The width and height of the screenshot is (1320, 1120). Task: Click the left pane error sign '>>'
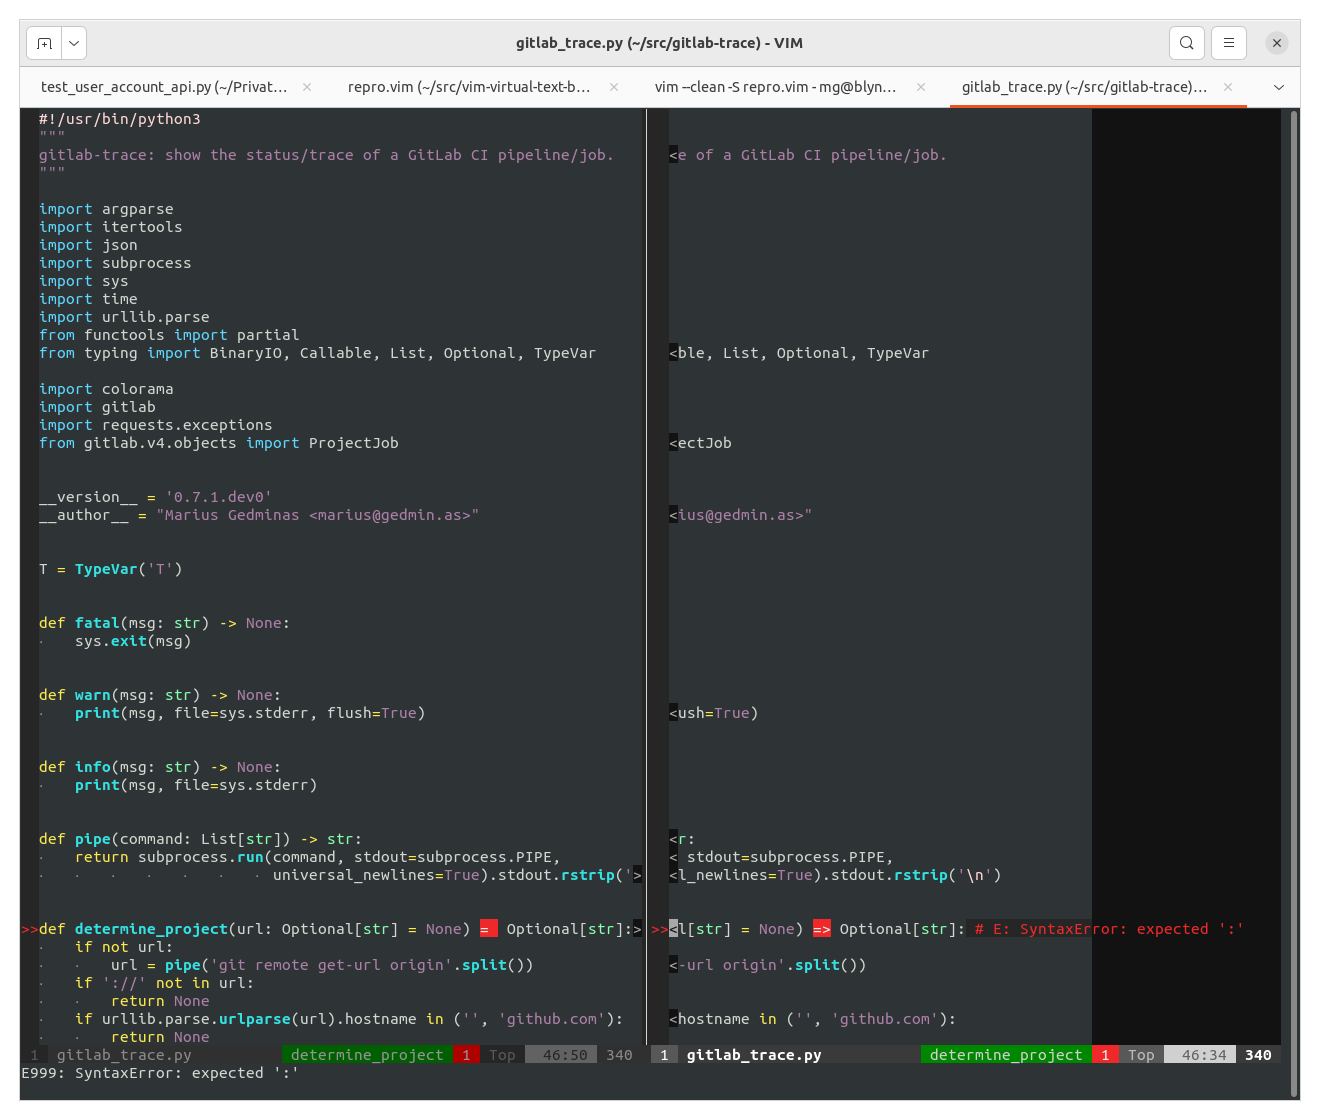[x=30, y=929]
